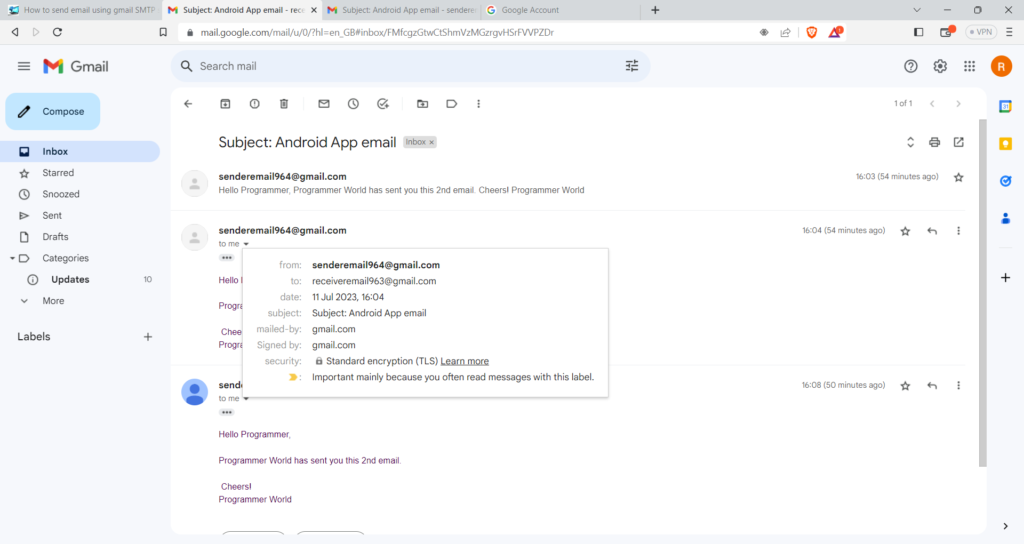Image resolution: width=1024 pixels, height=544 pixels.
Task: Add the conversation to Tasks
Action: pos(383,104)
